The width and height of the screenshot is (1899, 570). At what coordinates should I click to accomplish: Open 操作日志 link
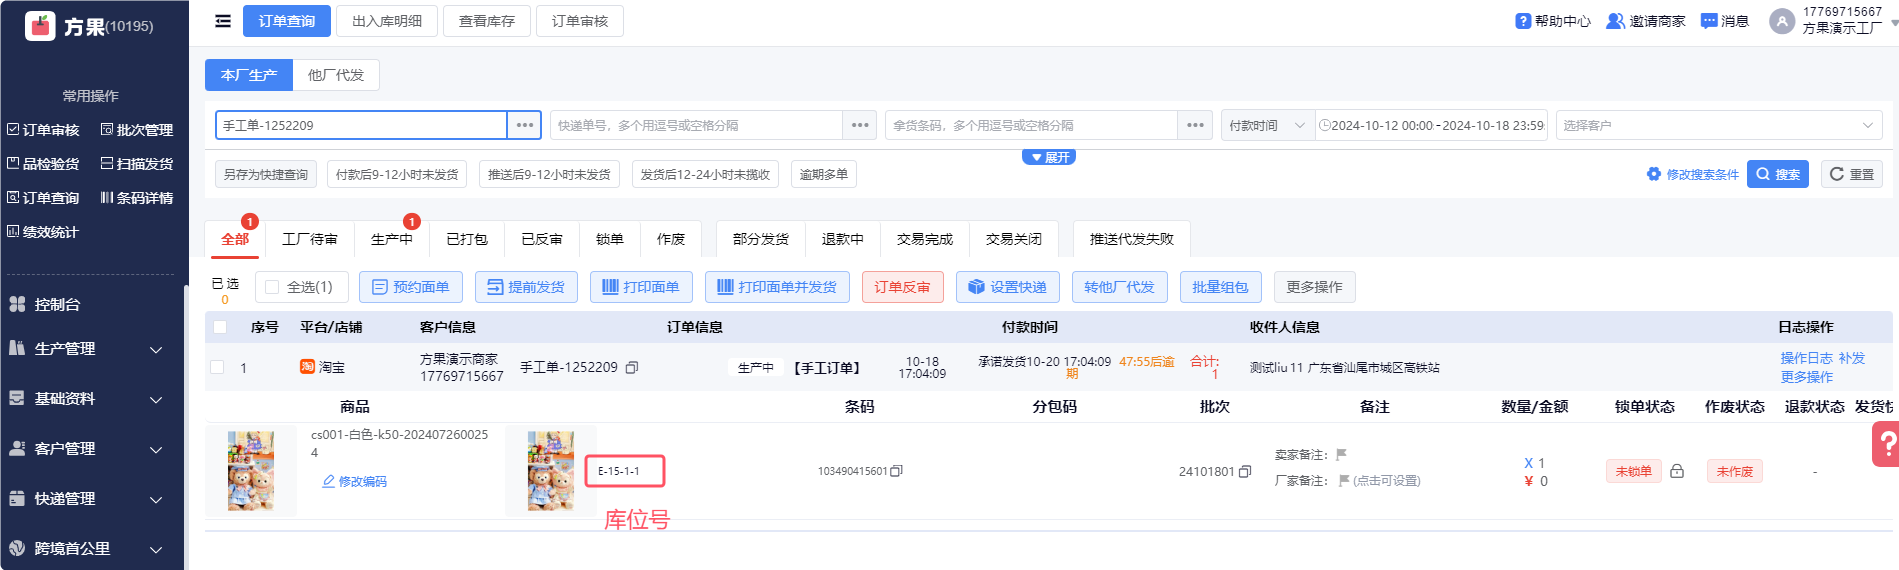click(x=1806, y=358)
